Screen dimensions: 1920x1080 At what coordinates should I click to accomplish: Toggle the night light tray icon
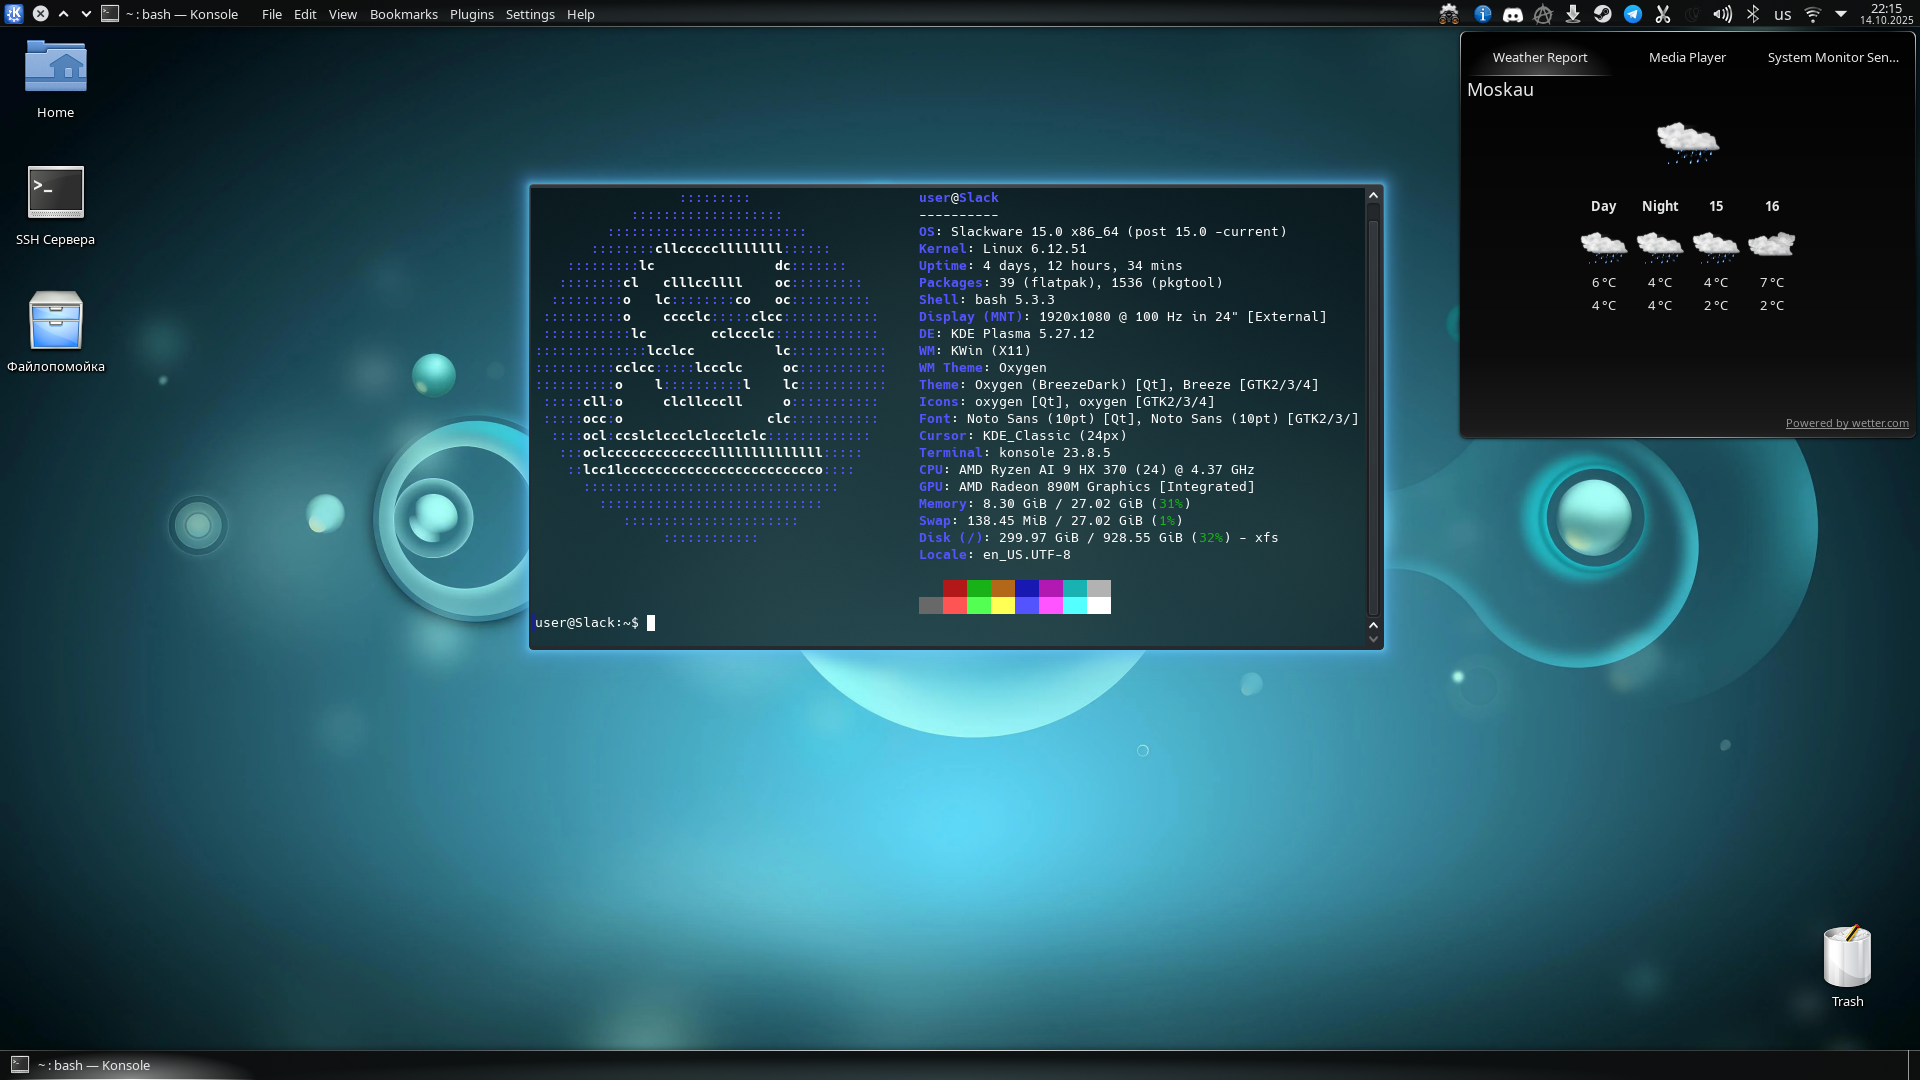(x=1692, y=14)
